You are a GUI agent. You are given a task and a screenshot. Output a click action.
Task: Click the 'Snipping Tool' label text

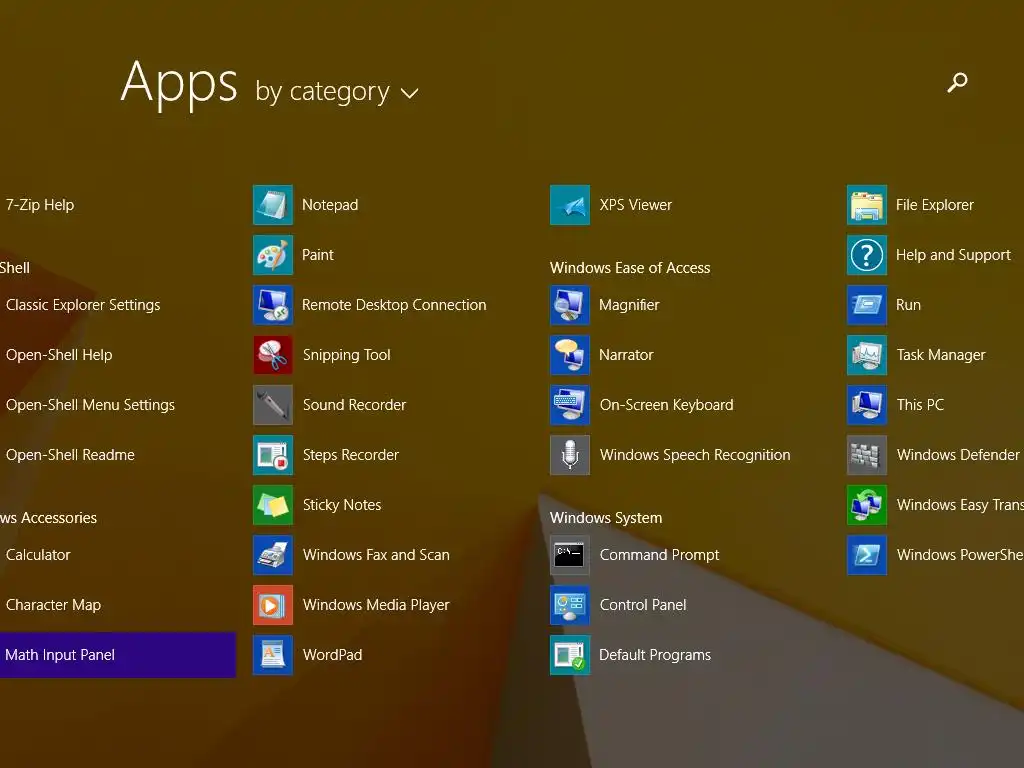tap(347, 355)
